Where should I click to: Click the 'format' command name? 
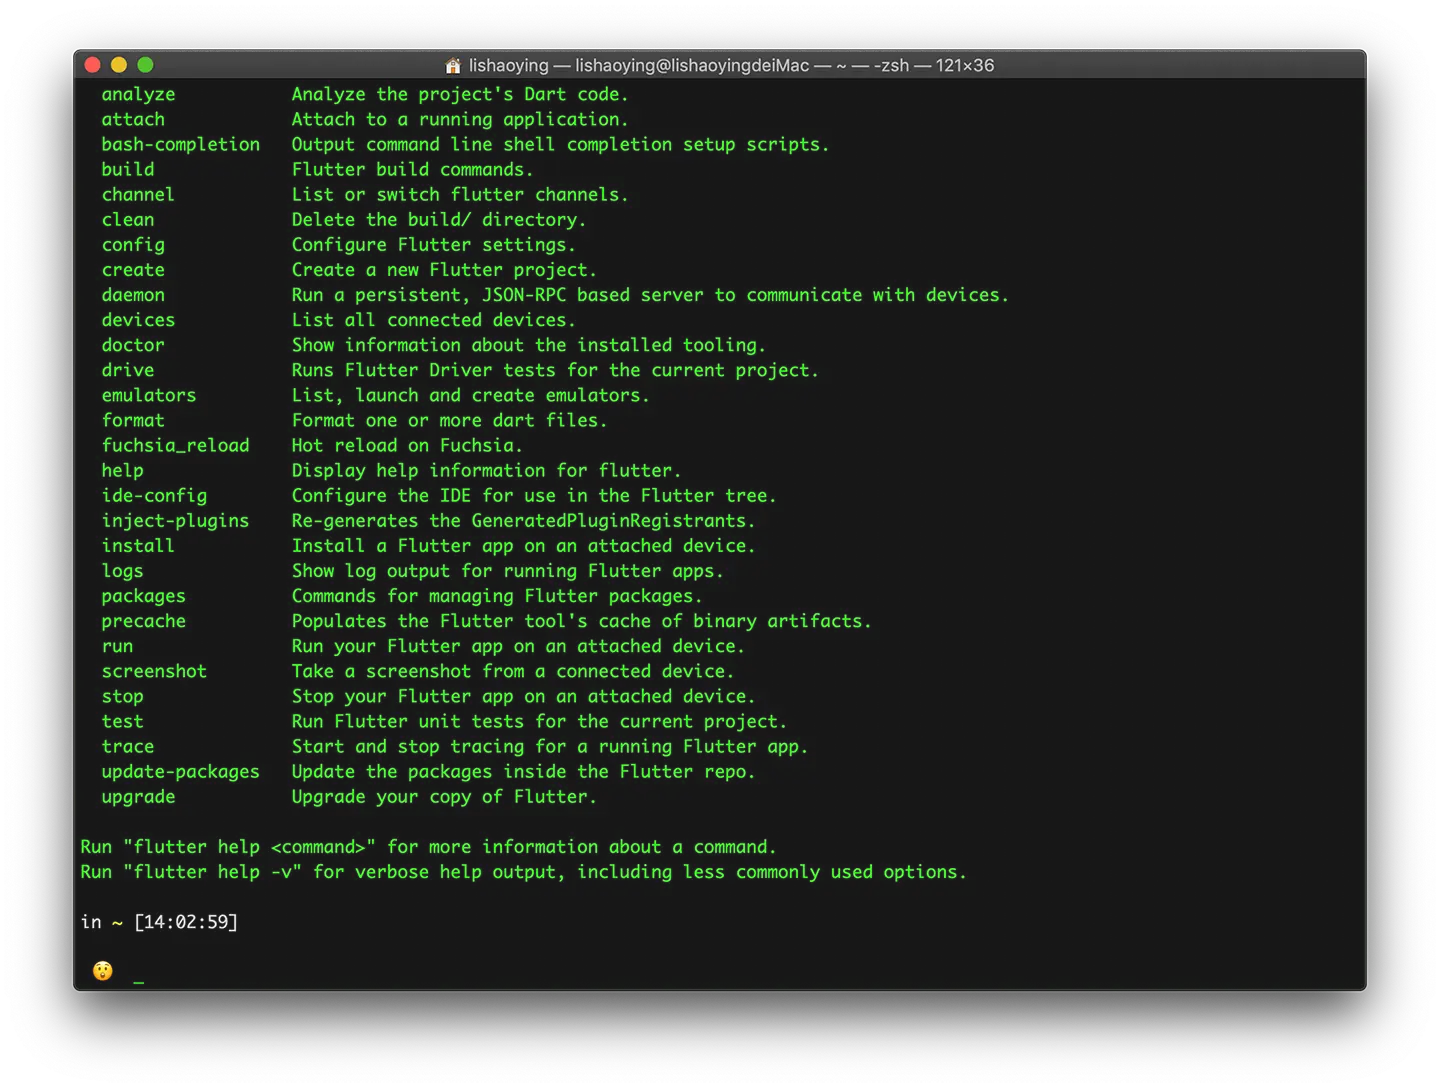coord(133,420)
